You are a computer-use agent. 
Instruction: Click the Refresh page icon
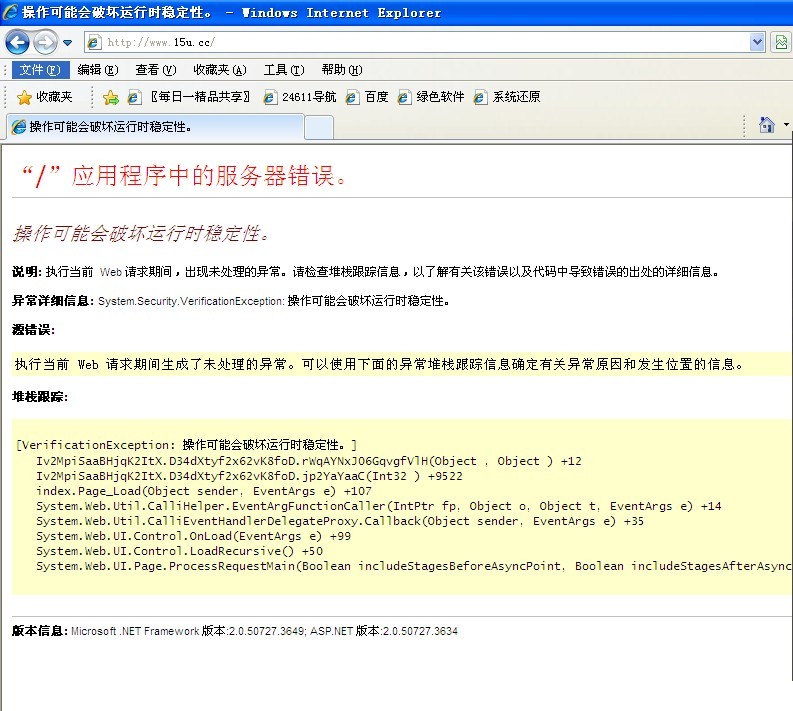(782, 42)
